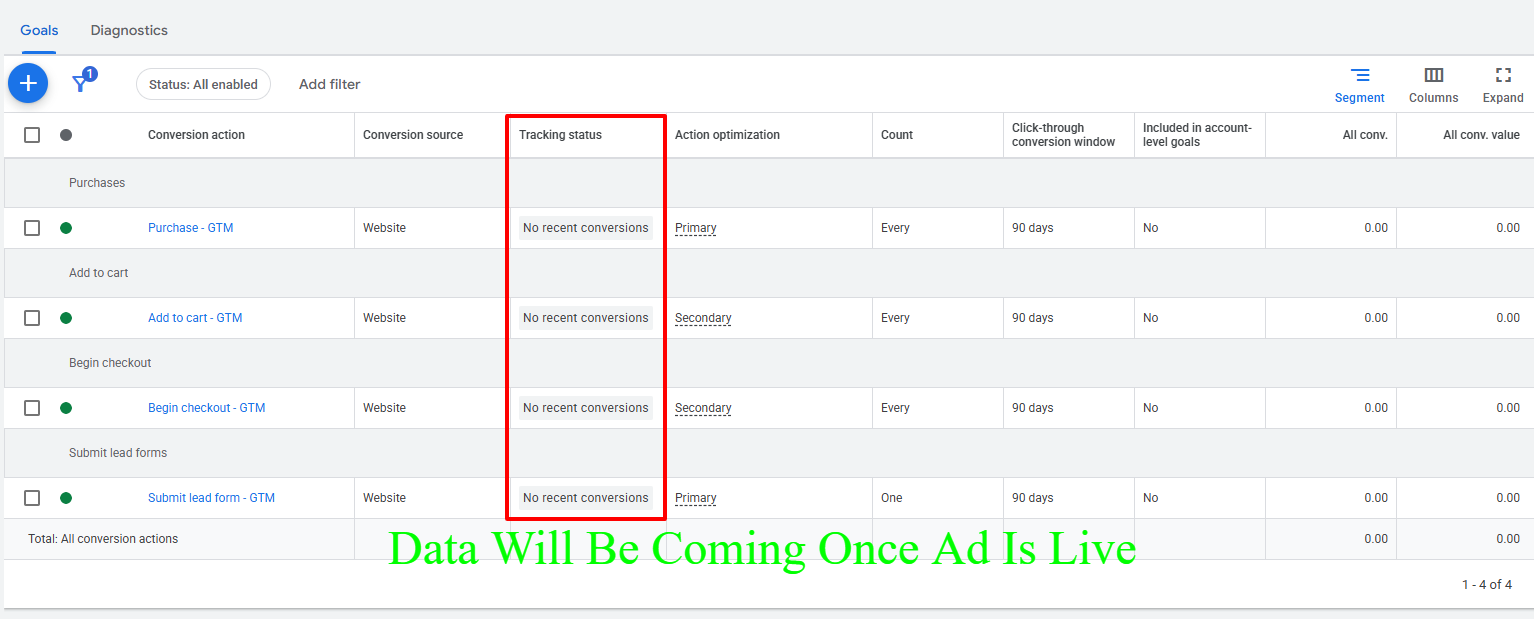Image resolution: width=1534 pixels, height=619 pixels.
Task: Check the Add to cart - GTM row checkbox
Action: click(32, 318)
